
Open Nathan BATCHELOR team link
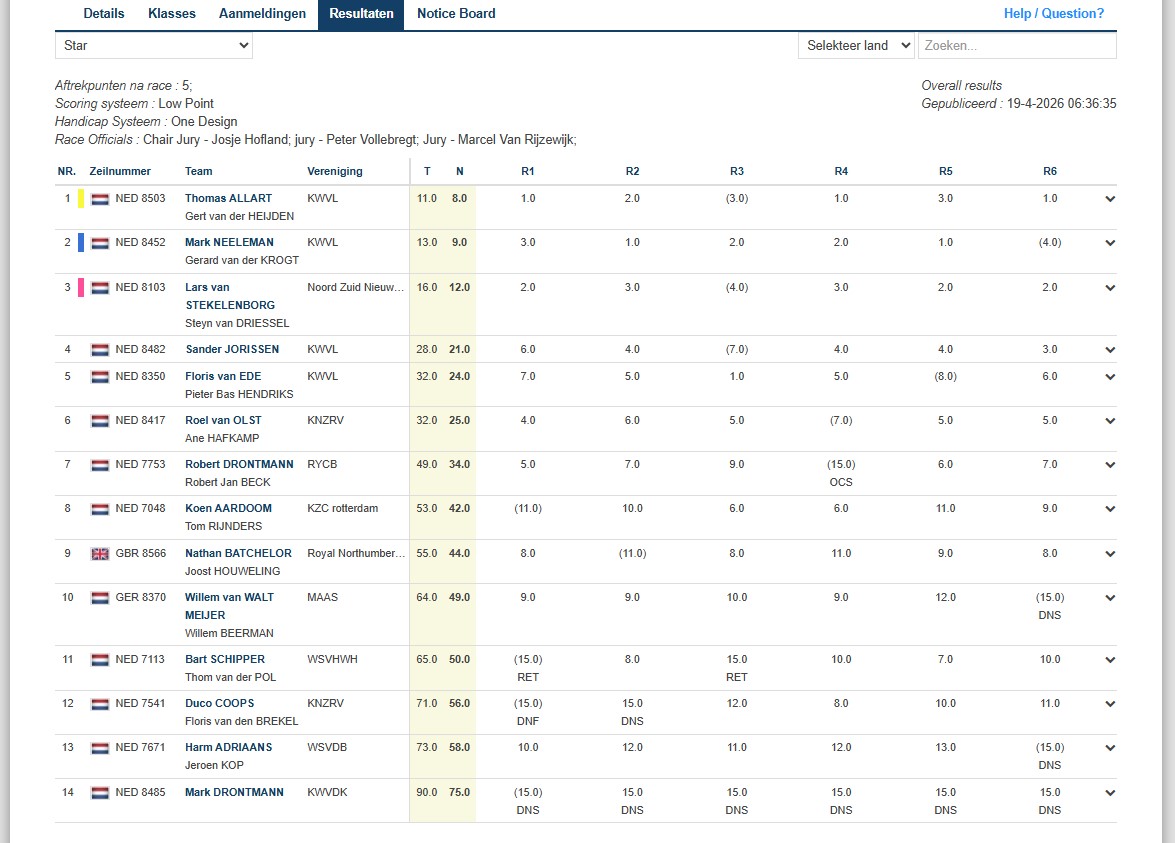point(238,553)
